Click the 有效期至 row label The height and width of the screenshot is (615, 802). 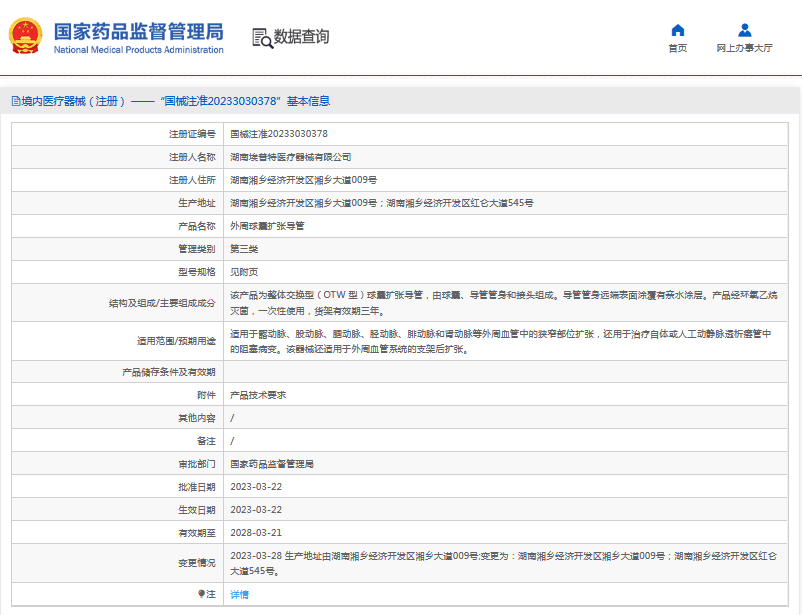[197, 533]
